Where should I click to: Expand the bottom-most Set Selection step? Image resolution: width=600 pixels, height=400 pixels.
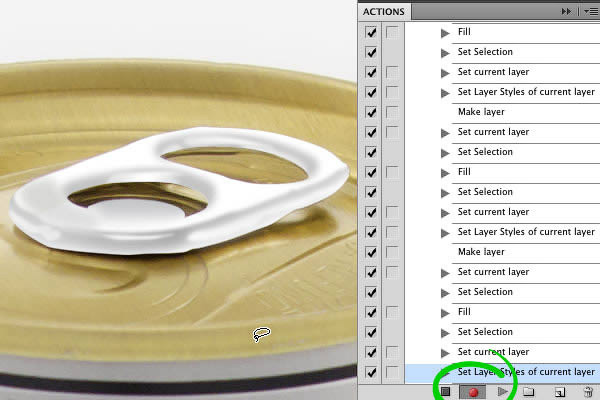(445, 333)
